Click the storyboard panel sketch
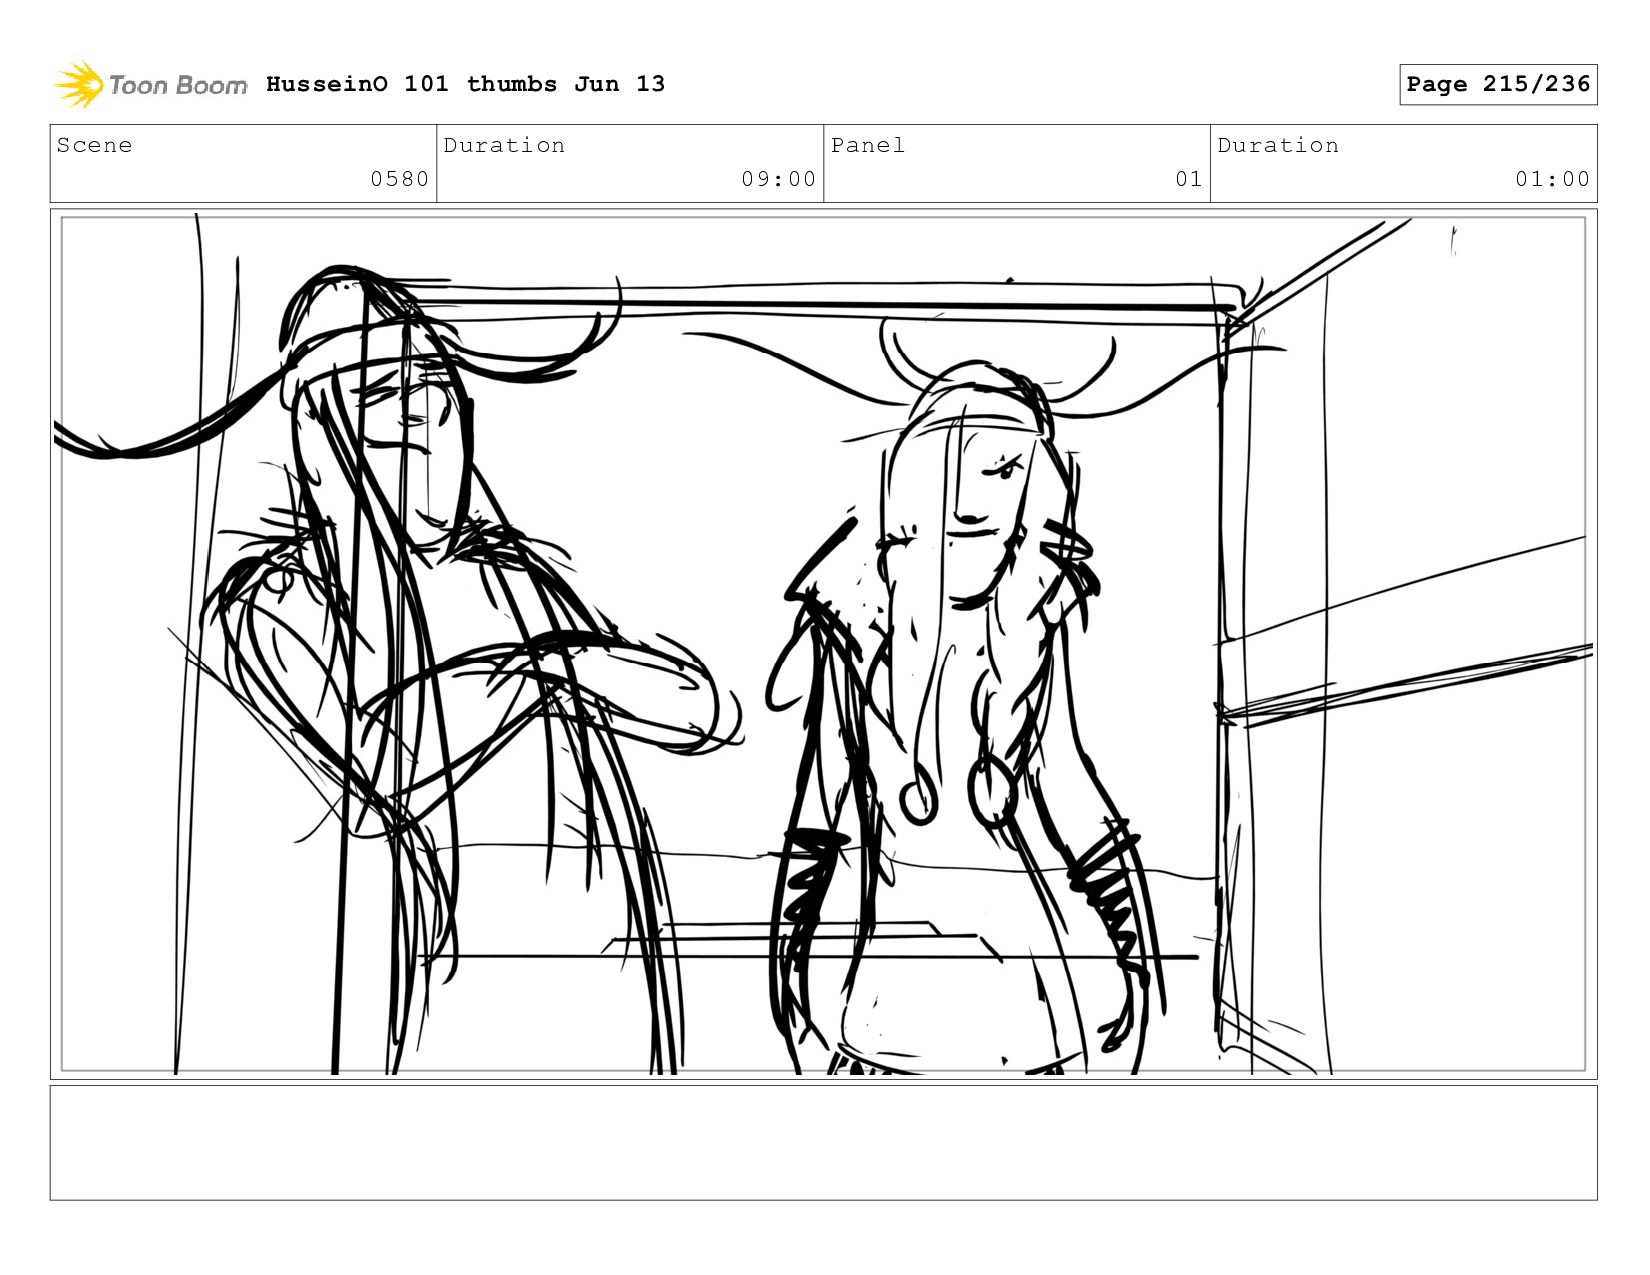The width and height of the screenshot is (1650, 1275). click(x=823, y=644)
